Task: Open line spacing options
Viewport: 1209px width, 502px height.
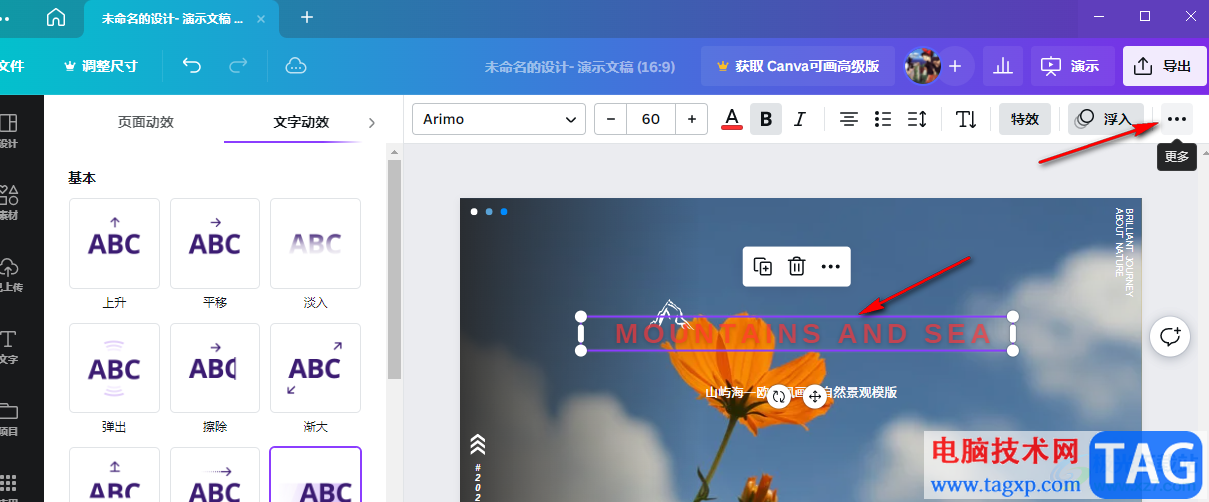Action: coord(916,119)
